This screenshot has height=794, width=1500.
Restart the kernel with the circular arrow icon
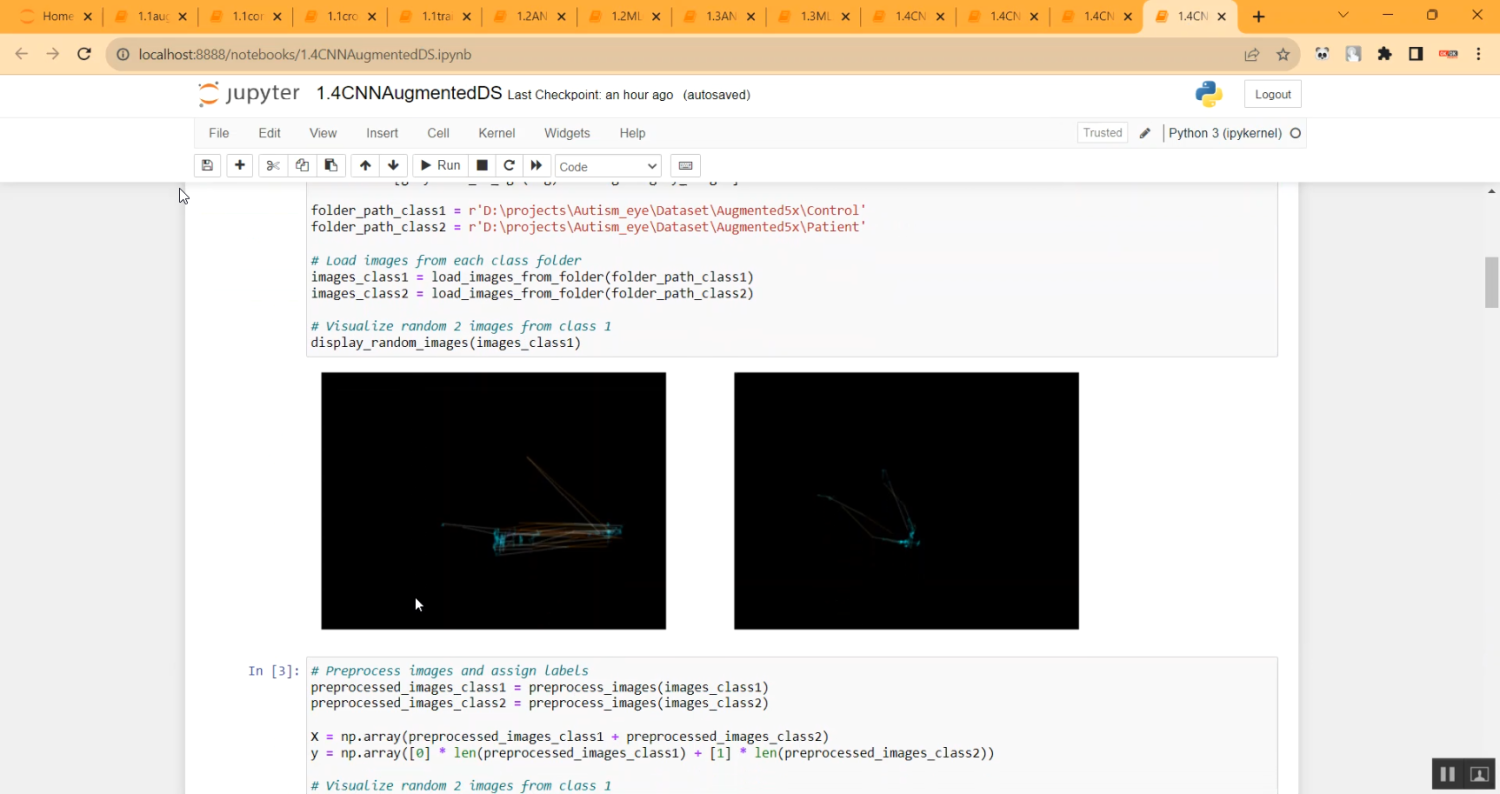(x=509, y=166)
